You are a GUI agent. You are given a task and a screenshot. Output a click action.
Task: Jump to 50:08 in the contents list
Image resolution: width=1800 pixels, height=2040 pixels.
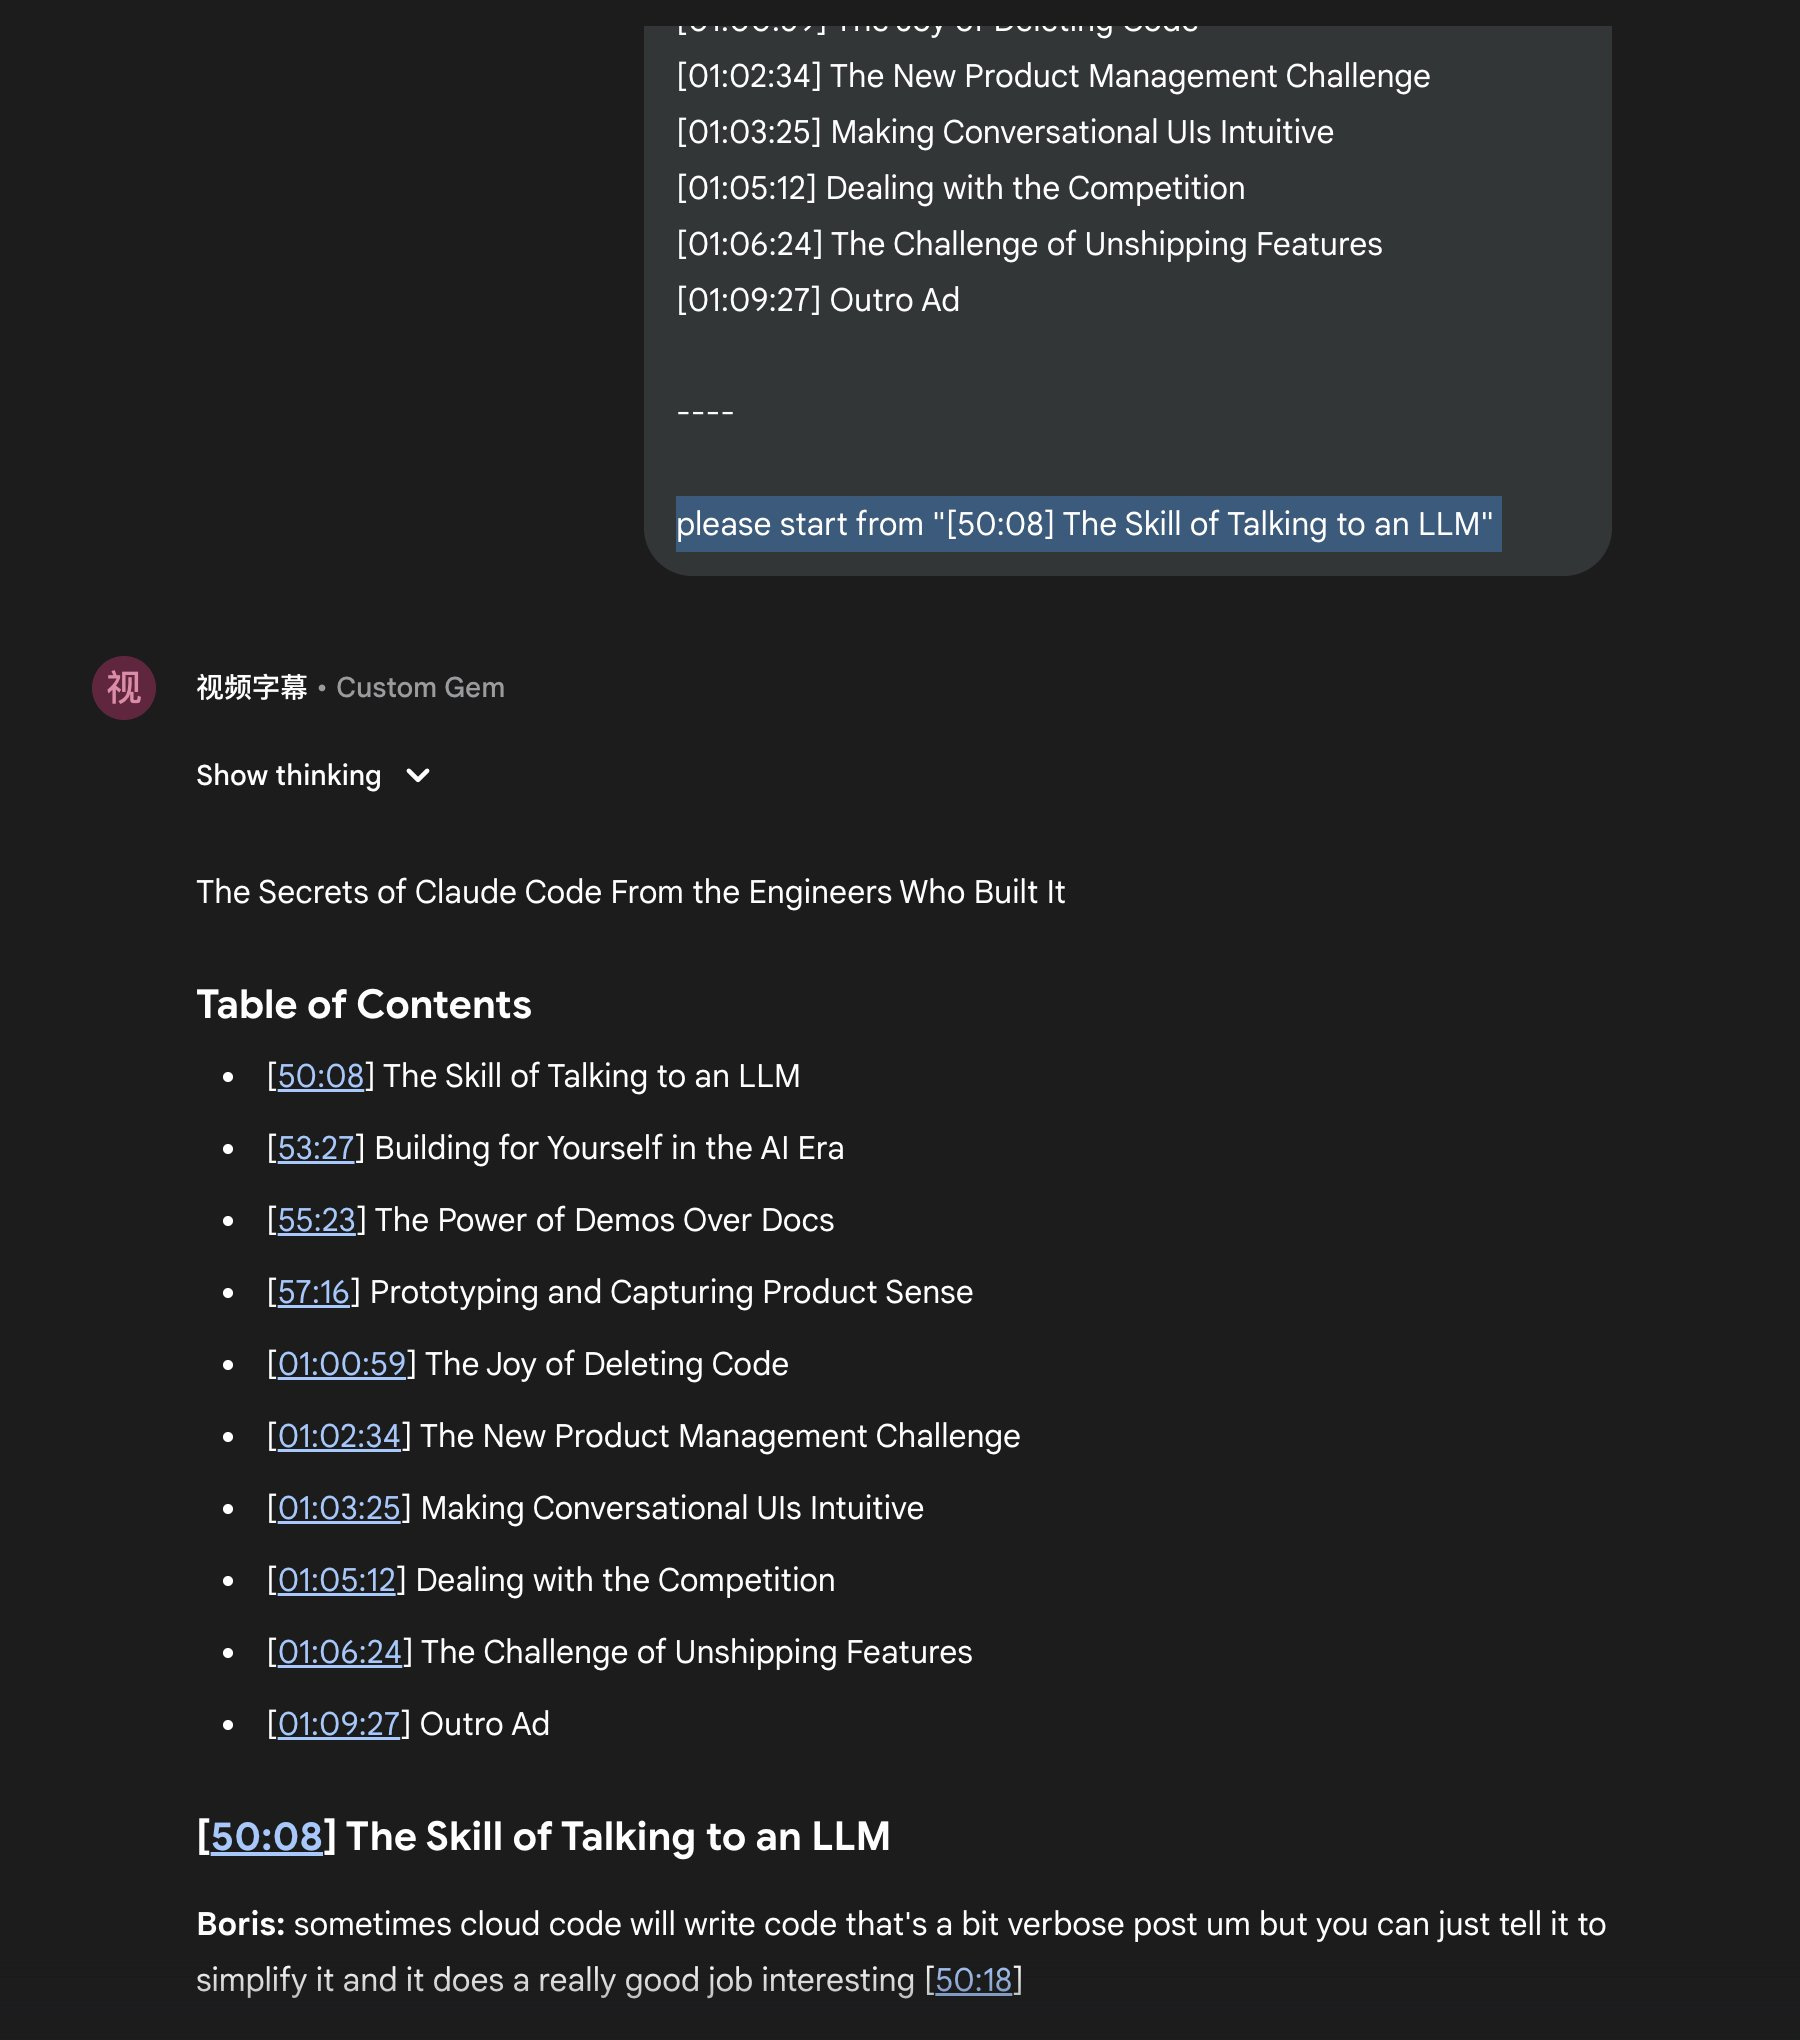point(320,1076)
